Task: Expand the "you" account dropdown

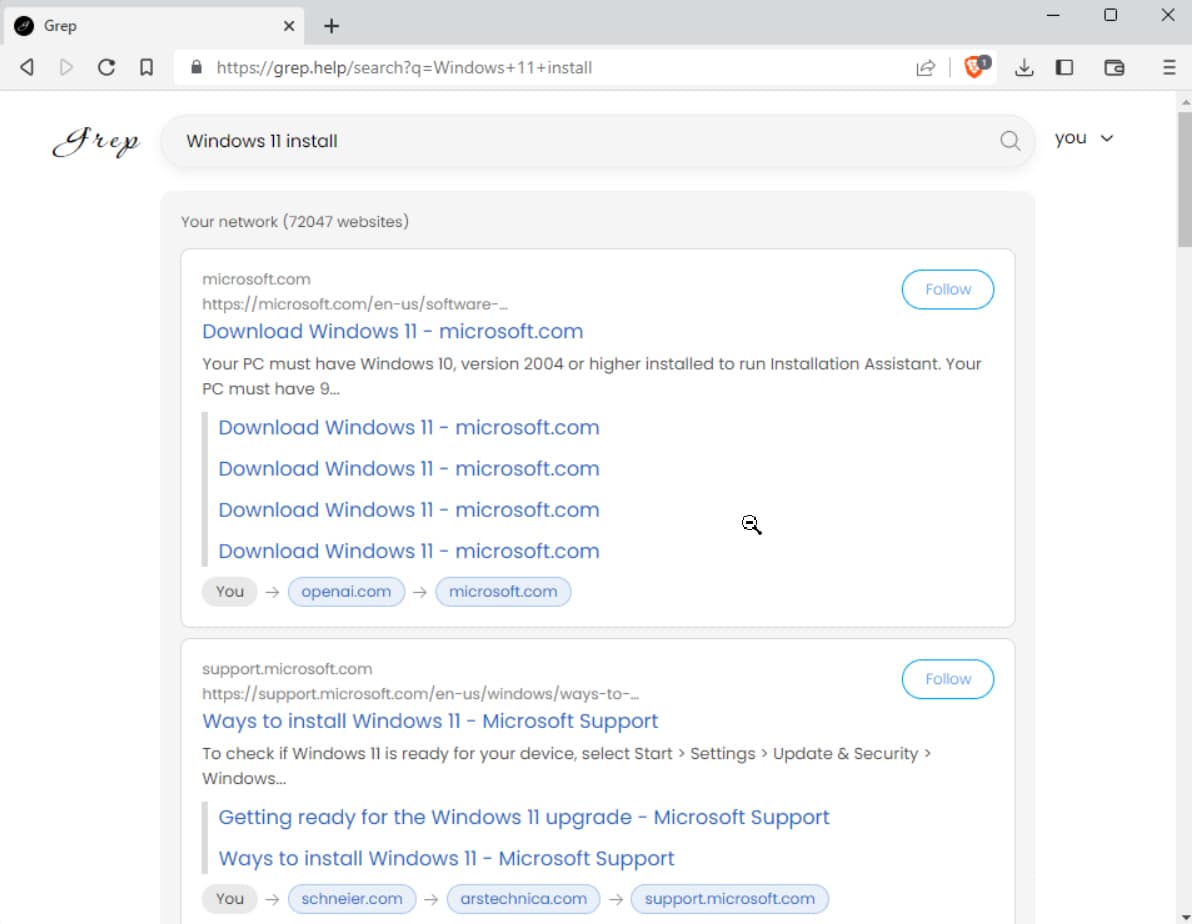Action: coord(1084,138)
